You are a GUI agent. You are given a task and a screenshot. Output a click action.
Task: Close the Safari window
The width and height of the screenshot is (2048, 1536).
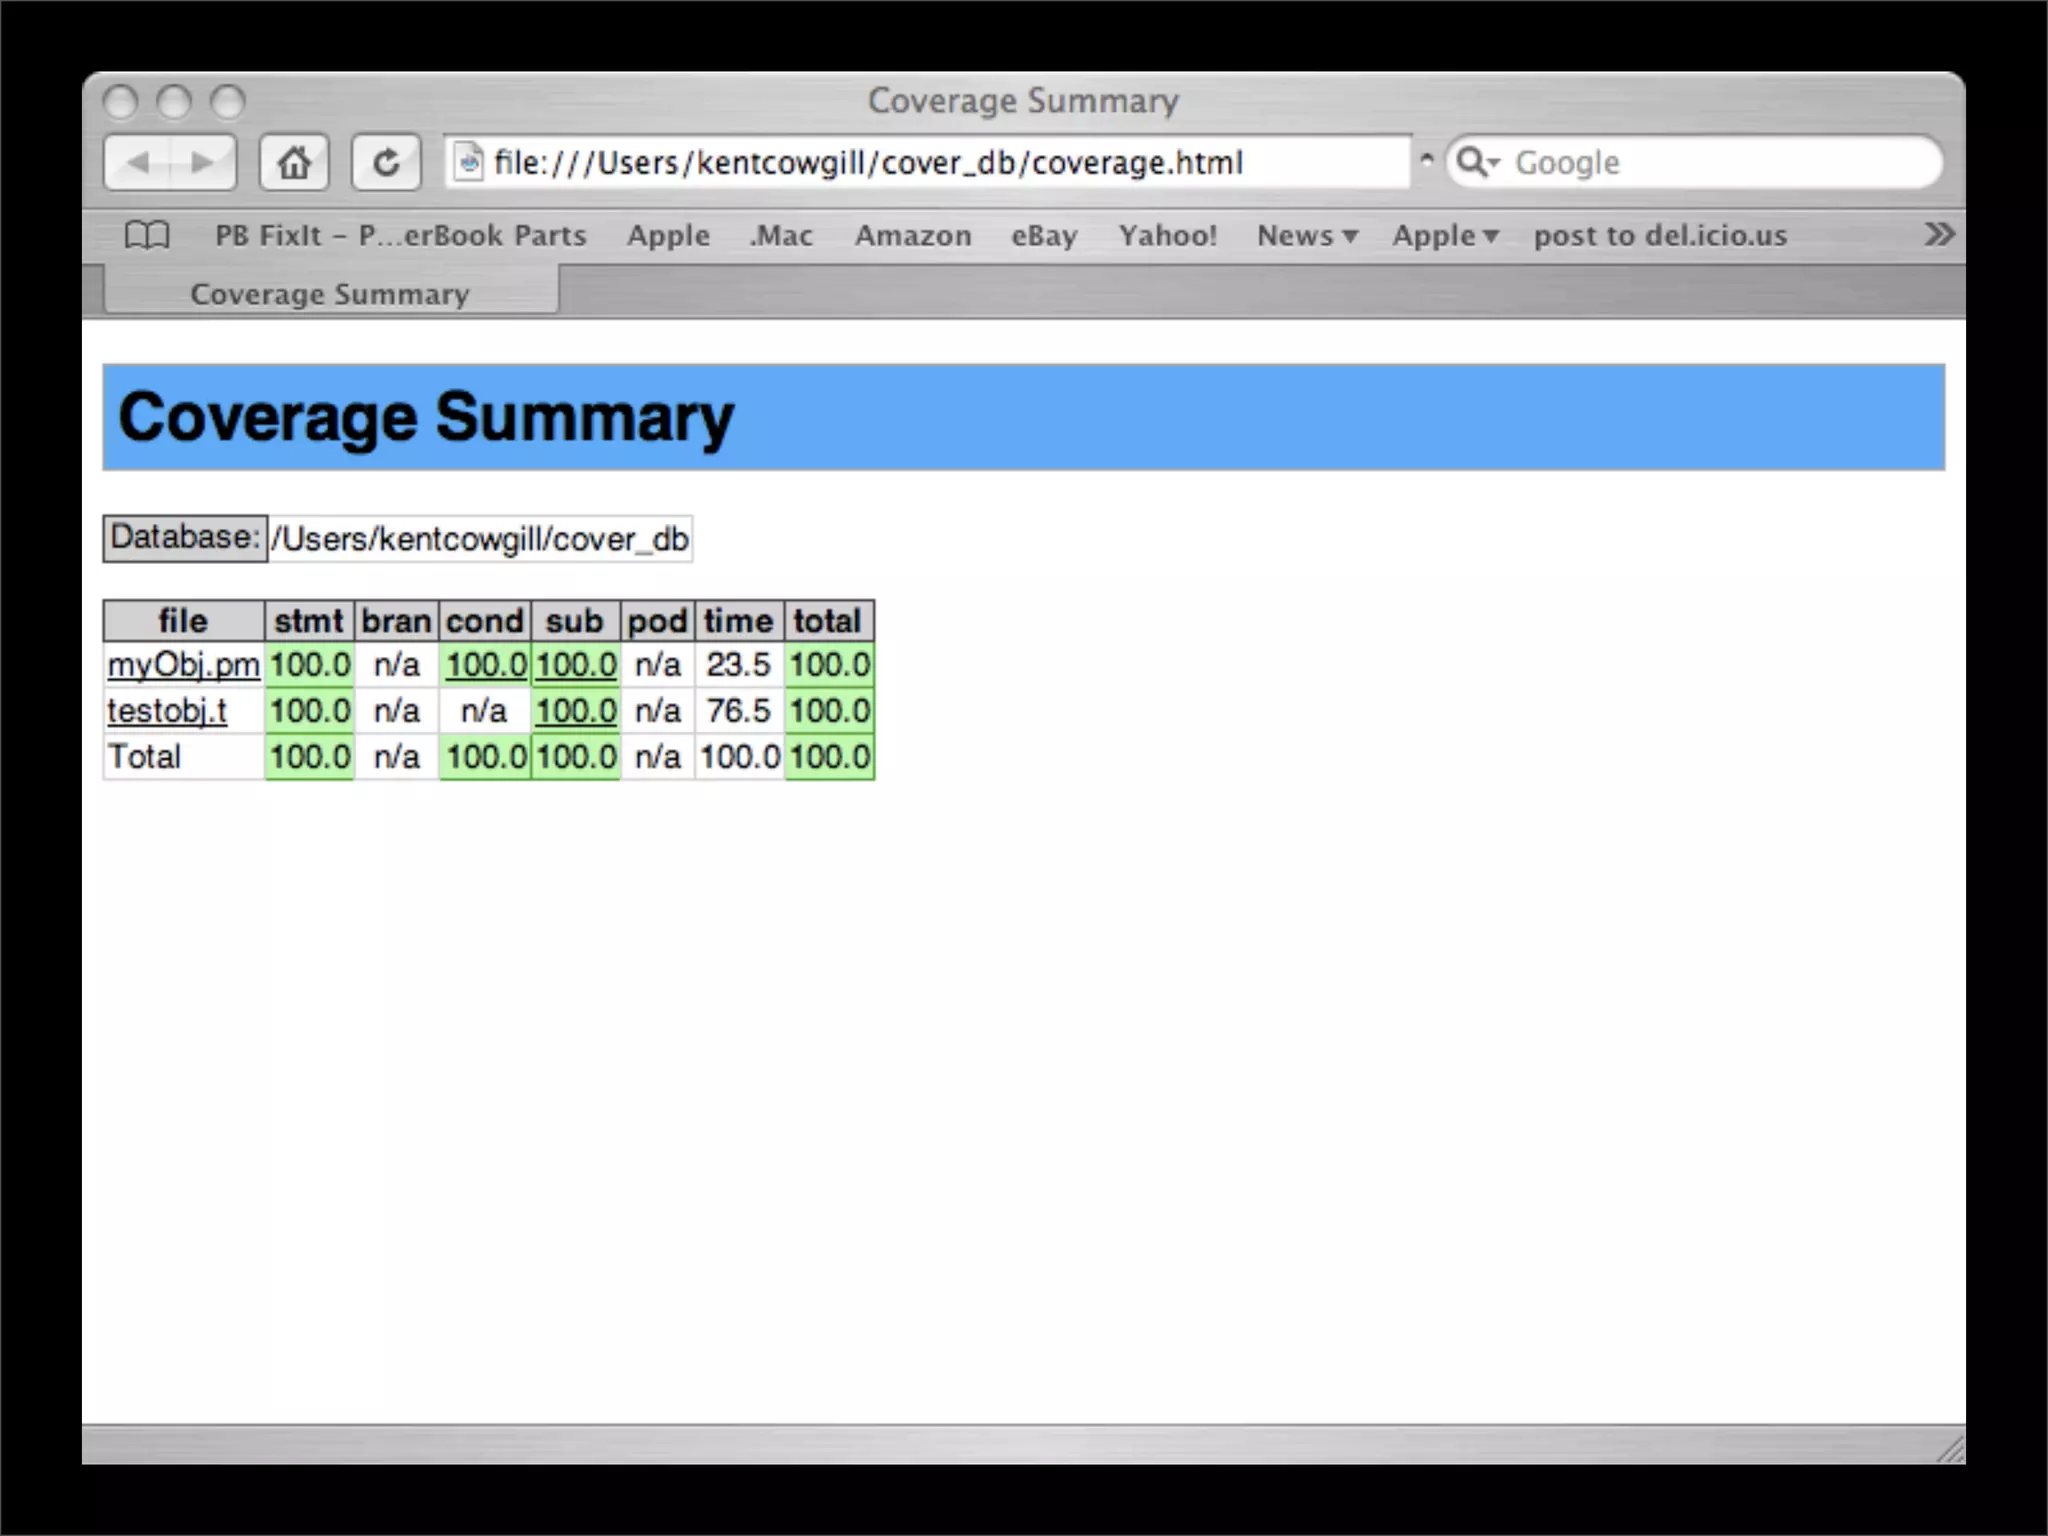point(121,102)
